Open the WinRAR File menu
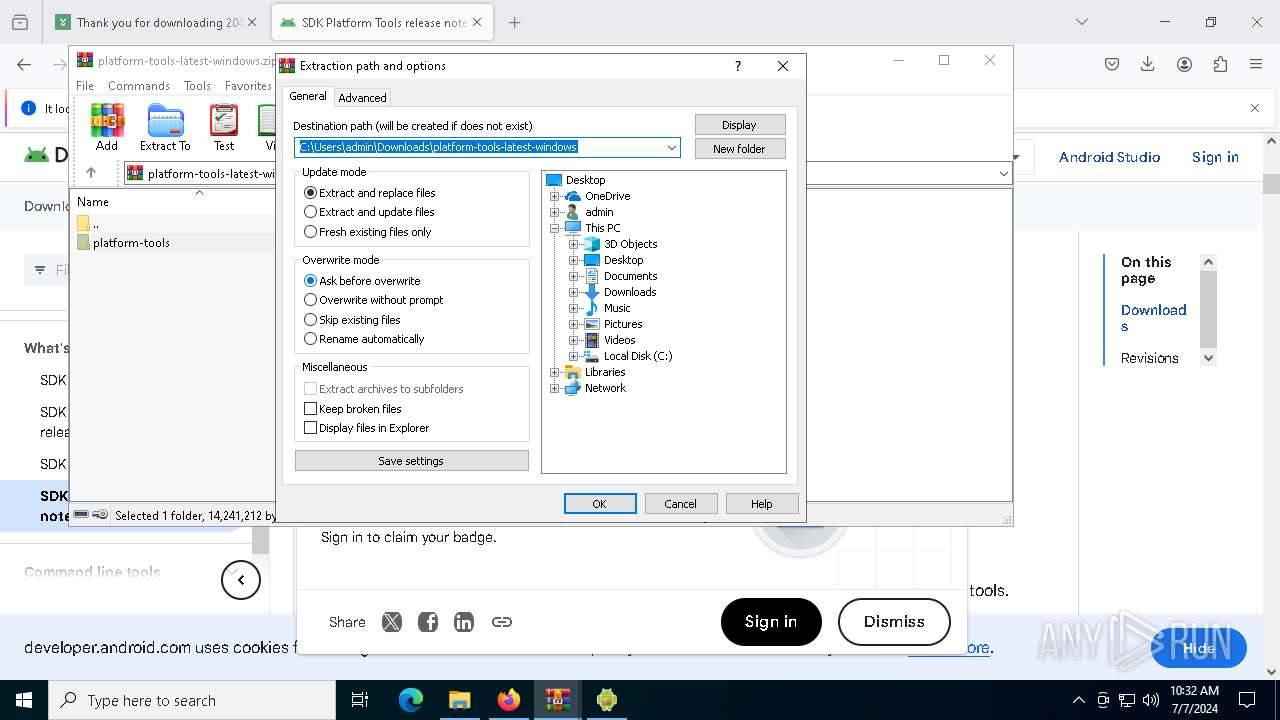 click(x=85, y=86)
